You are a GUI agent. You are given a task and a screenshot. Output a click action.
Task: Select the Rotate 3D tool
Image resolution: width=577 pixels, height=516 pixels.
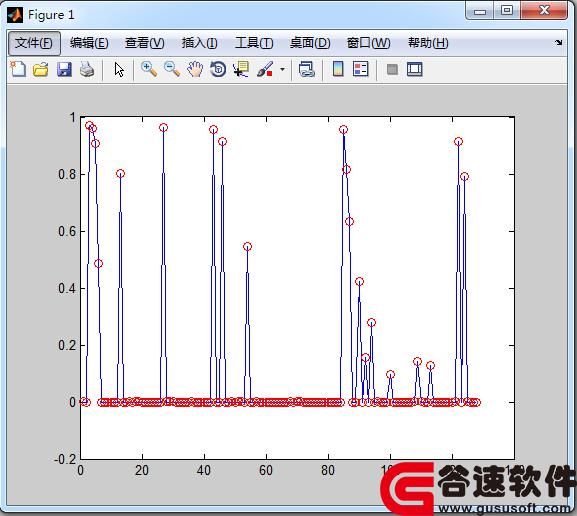click(218, 69)
